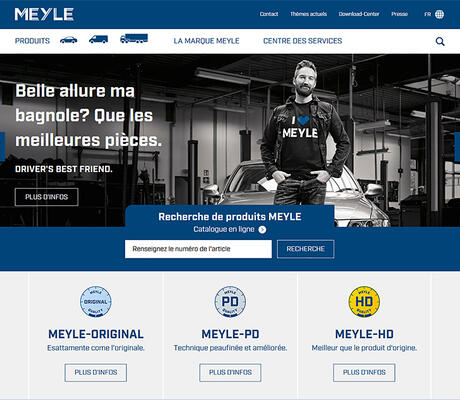Click the globe language icon
460x400 pixels.
click(439, 14)
